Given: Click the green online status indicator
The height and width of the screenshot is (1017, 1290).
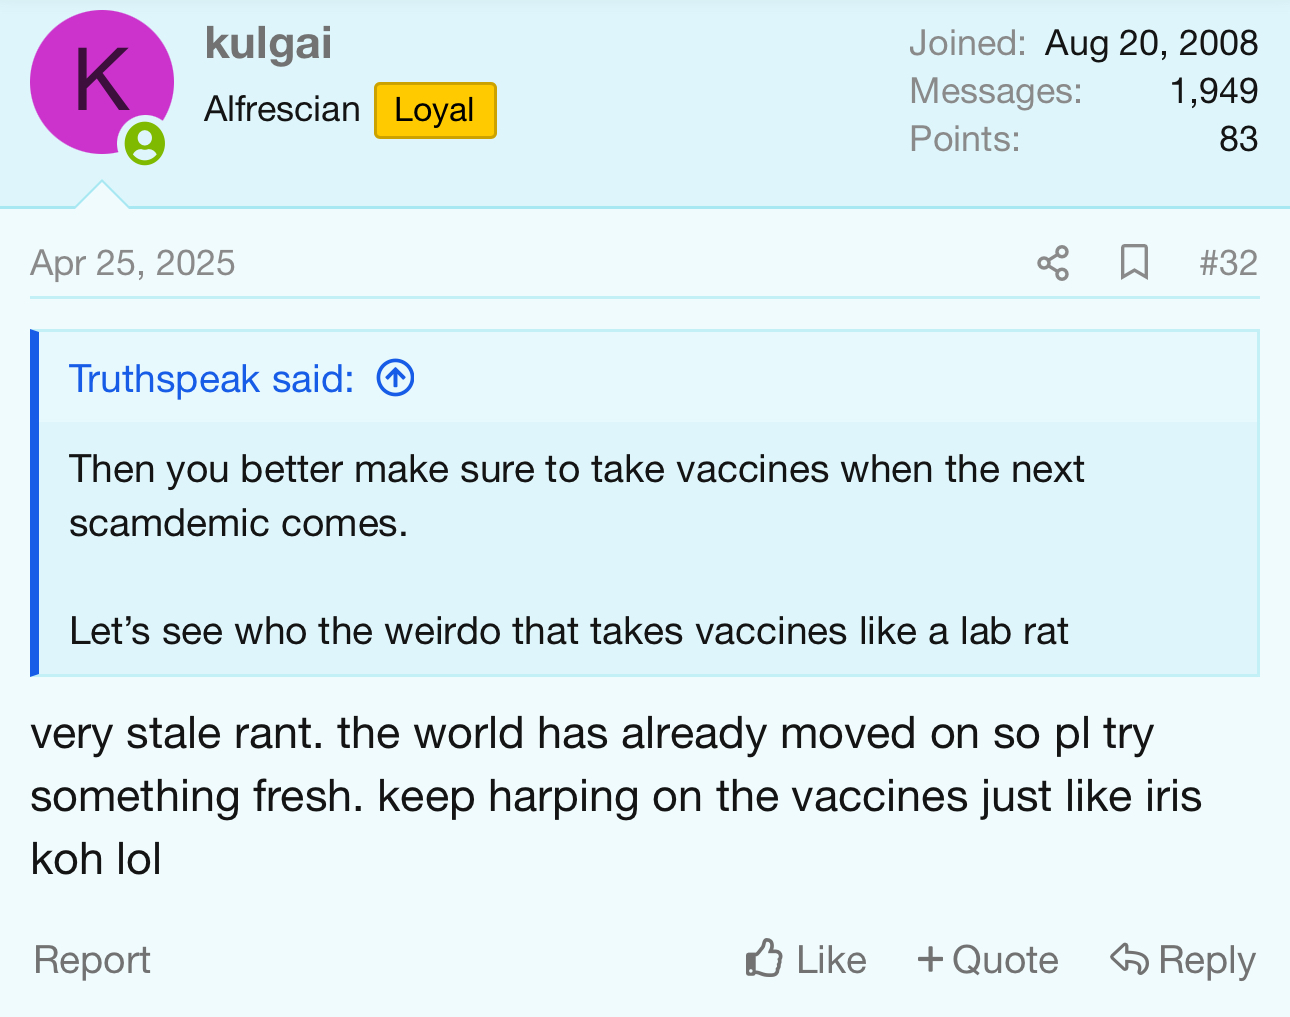Looking at the screenshot, I should point(145,143).
